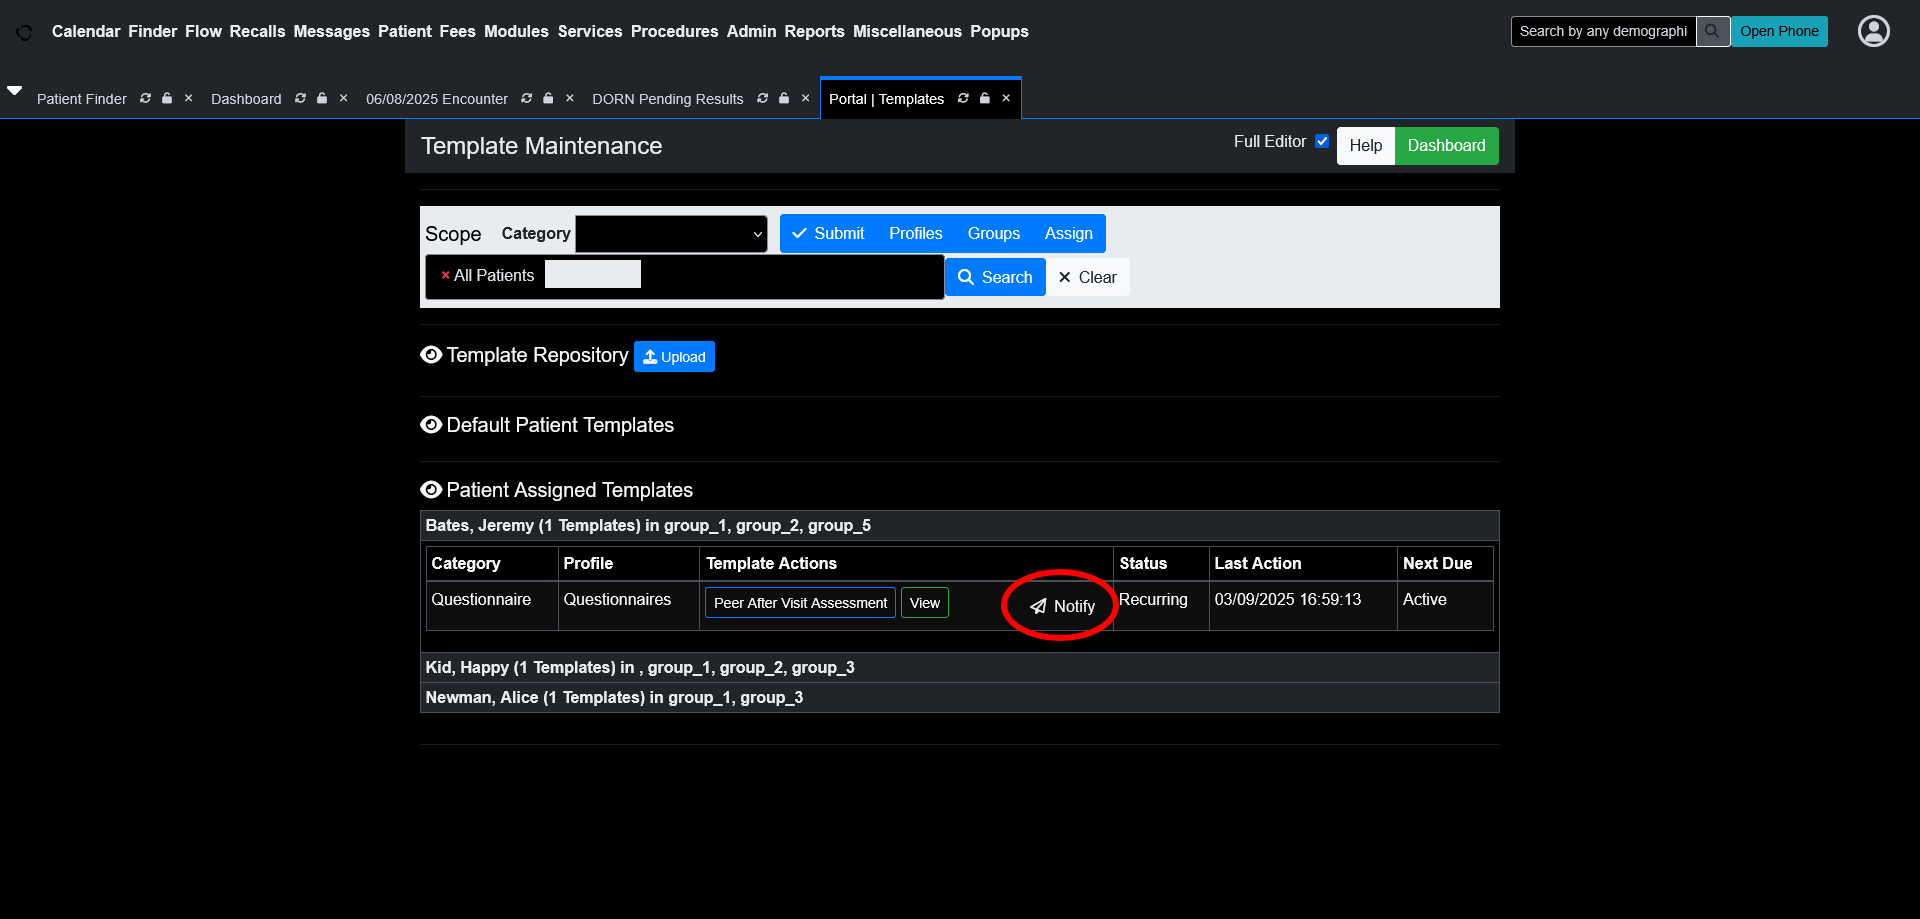Close the 06/08/2025 Encounter tab
The height and width of the screenshot is (919, 1920).
click(569, 98)
